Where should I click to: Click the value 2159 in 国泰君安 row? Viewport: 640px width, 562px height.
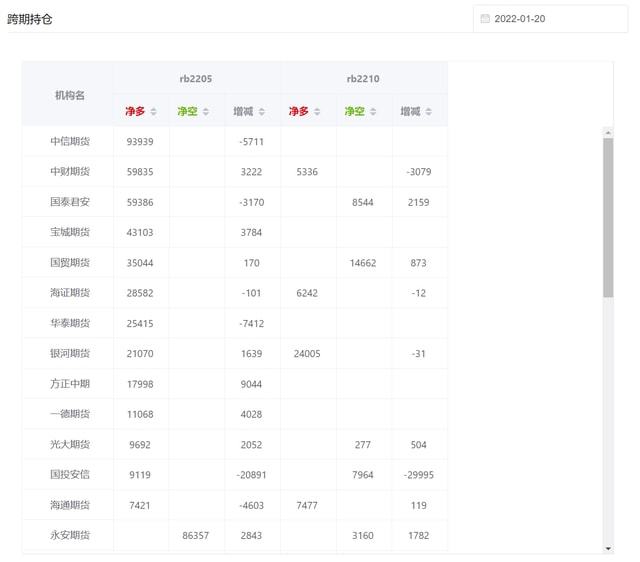coord(419,202)
